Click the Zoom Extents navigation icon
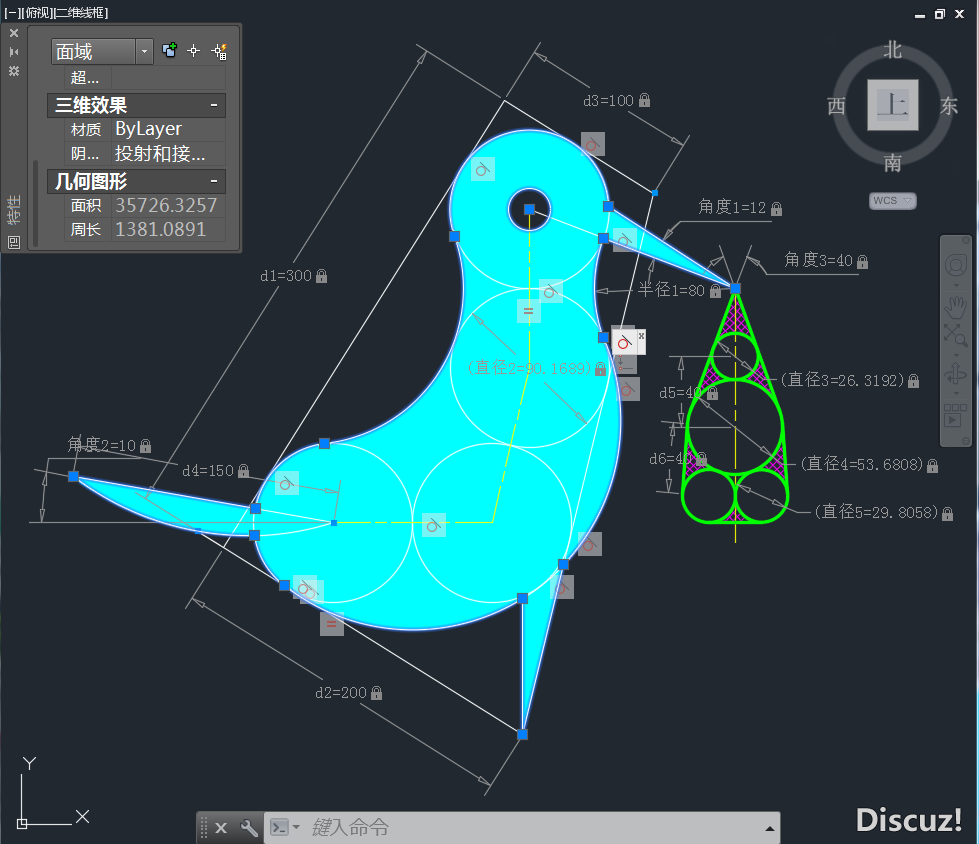 955,335
